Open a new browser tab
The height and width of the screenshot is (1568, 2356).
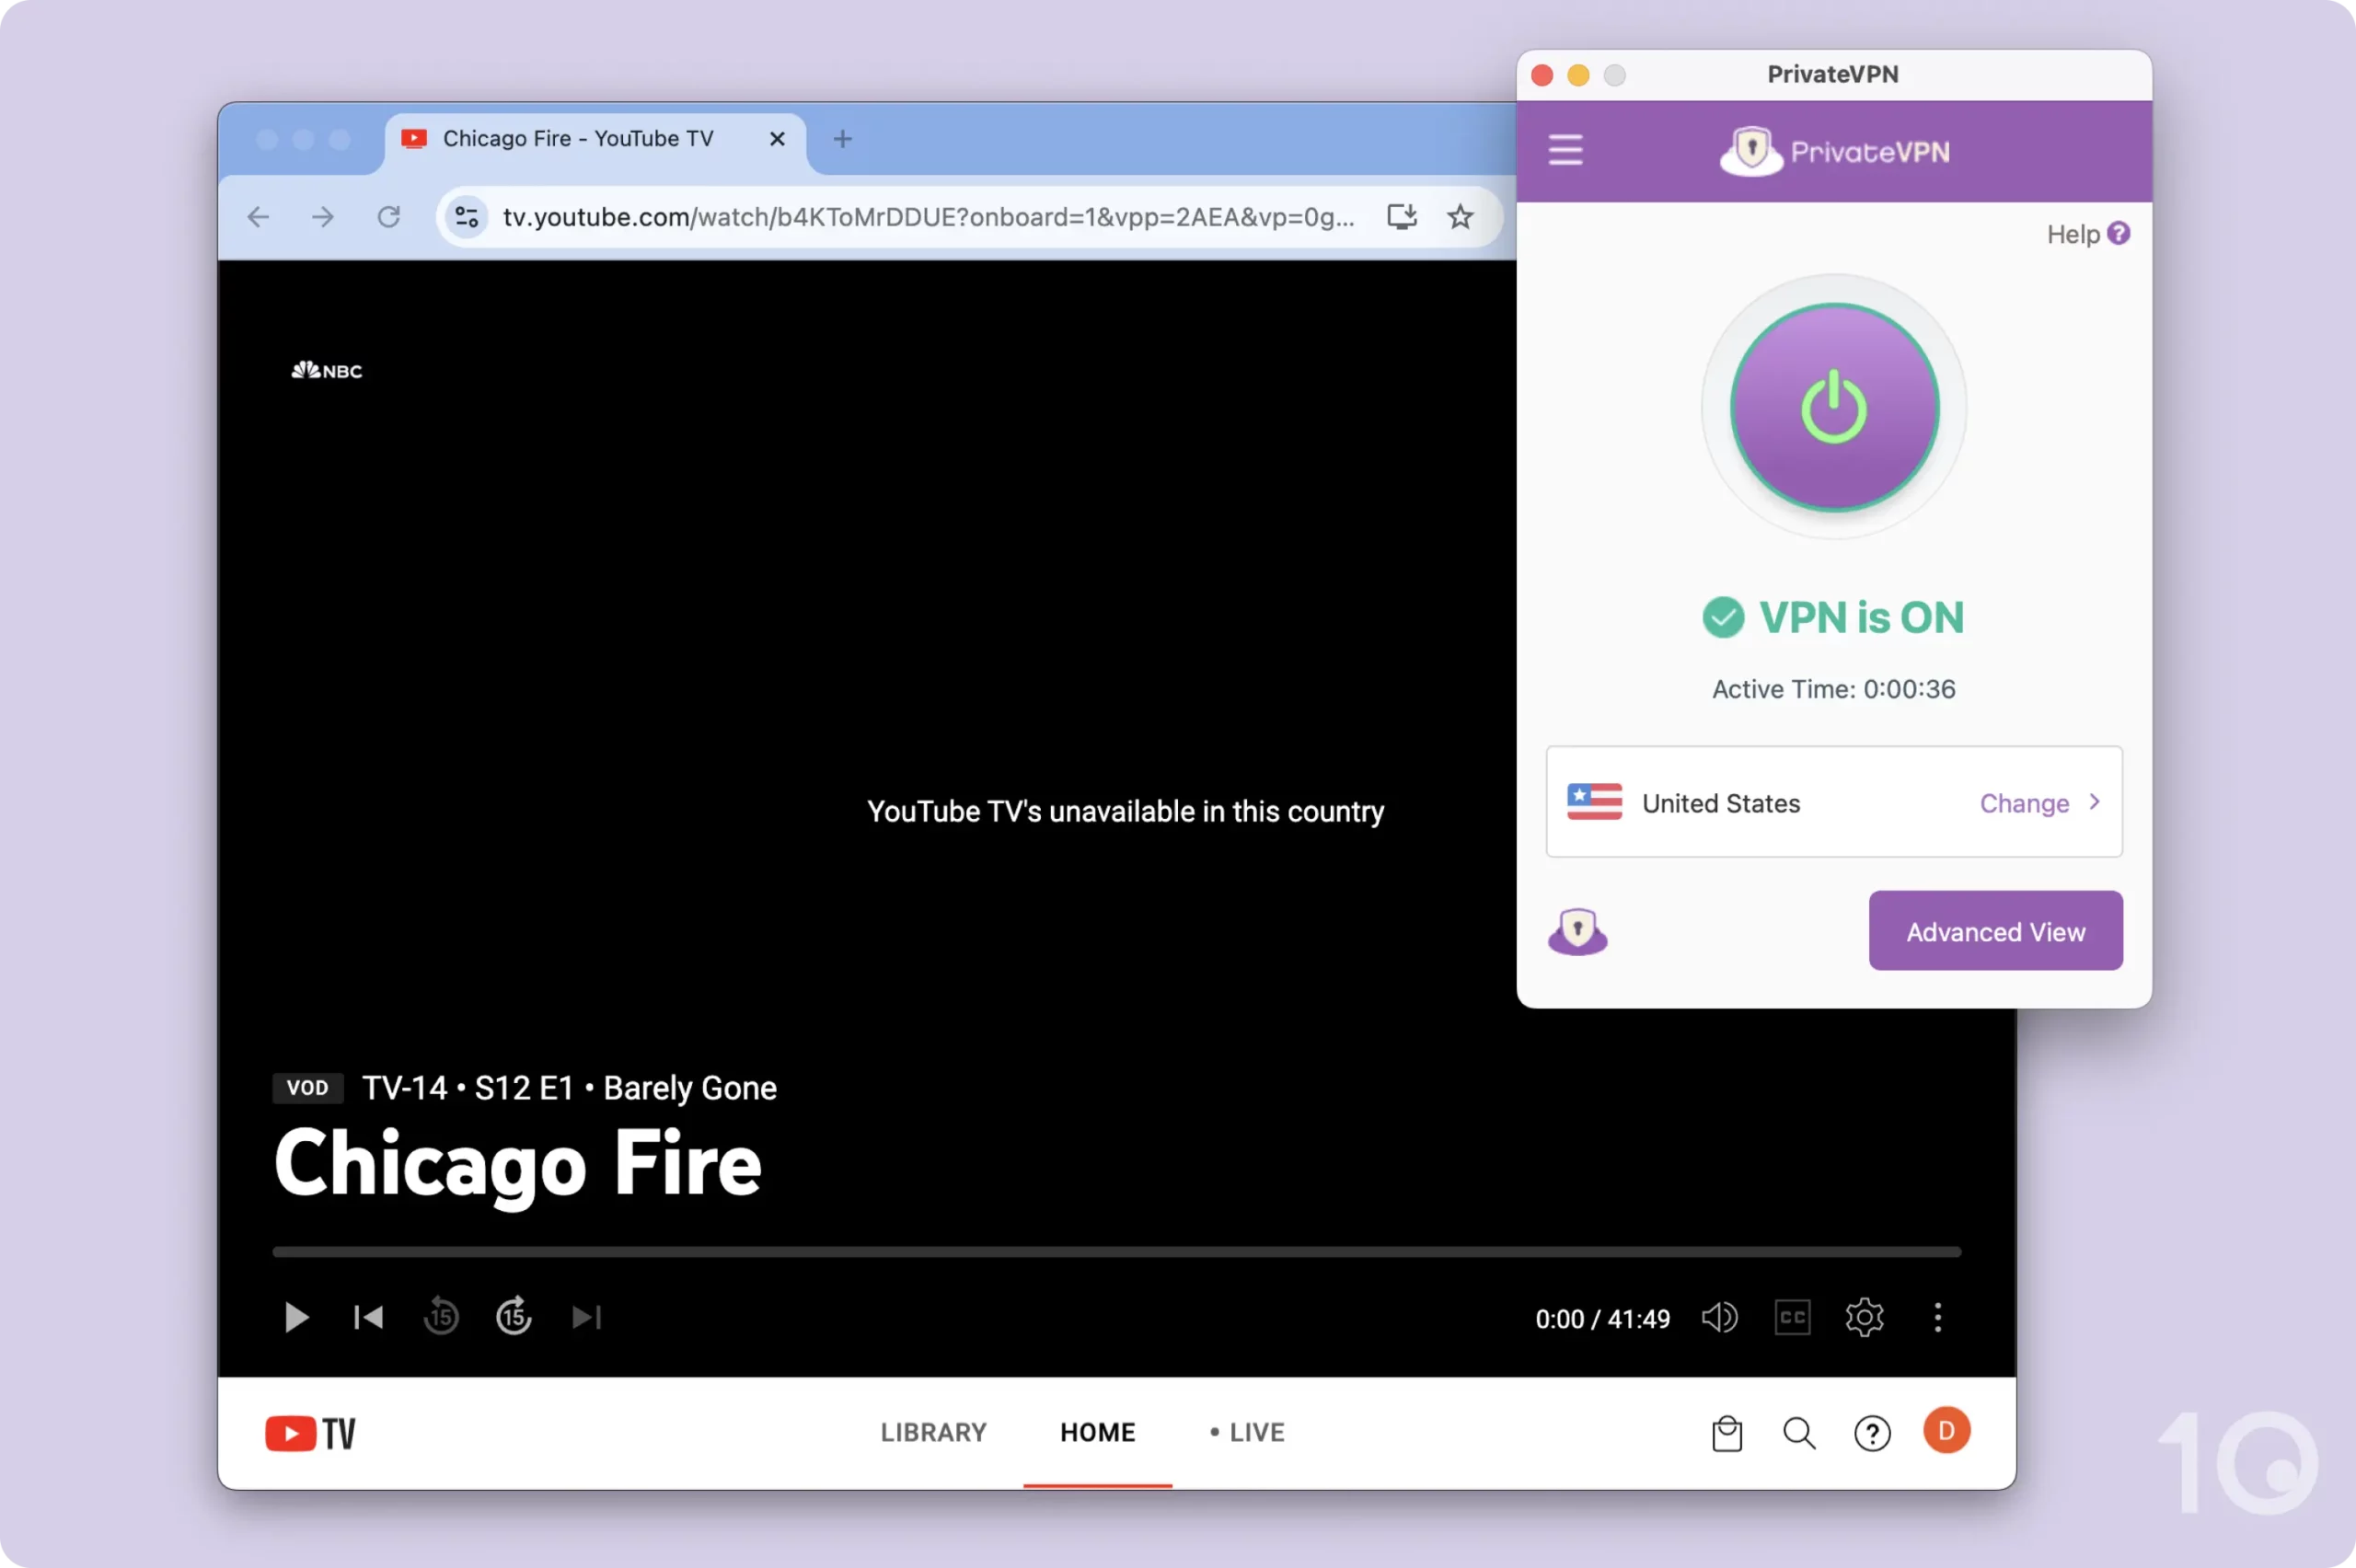point(841,139)
